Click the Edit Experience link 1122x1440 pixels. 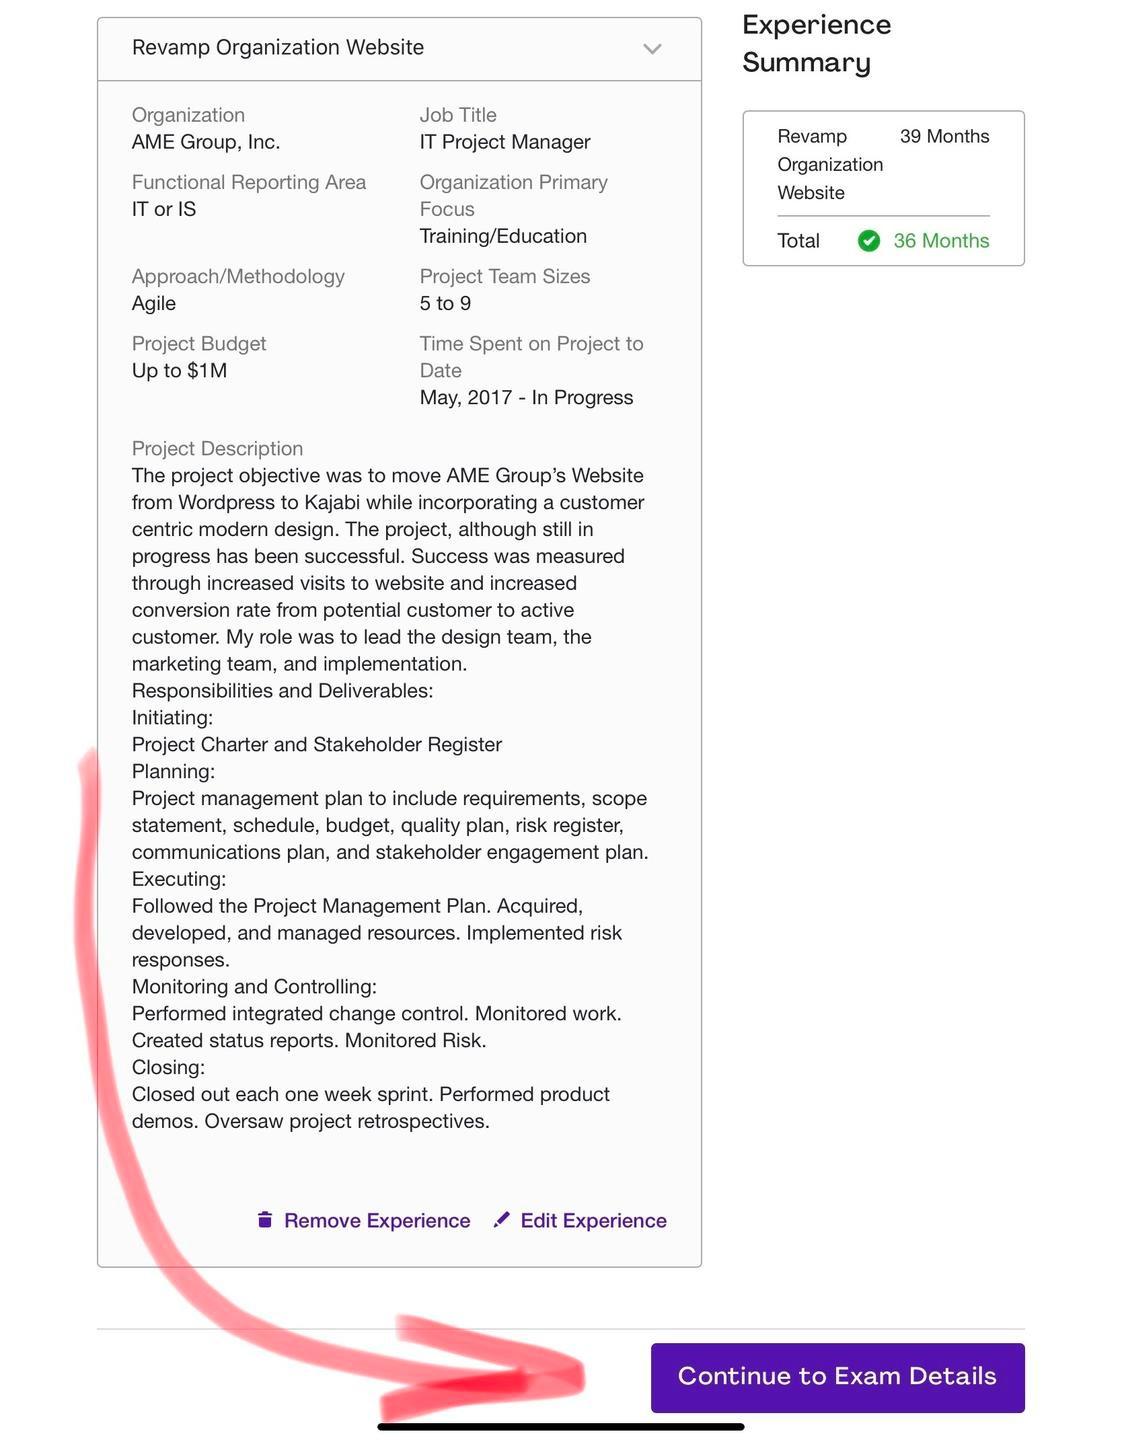point(594,1220)
